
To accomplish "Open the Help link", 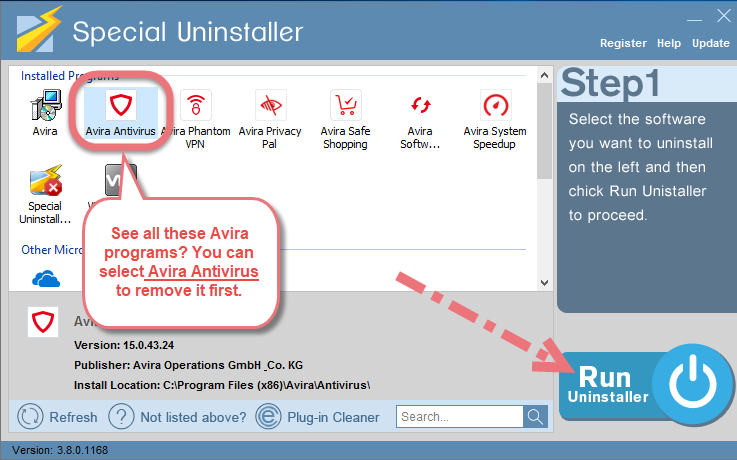I will coord(669,43).
